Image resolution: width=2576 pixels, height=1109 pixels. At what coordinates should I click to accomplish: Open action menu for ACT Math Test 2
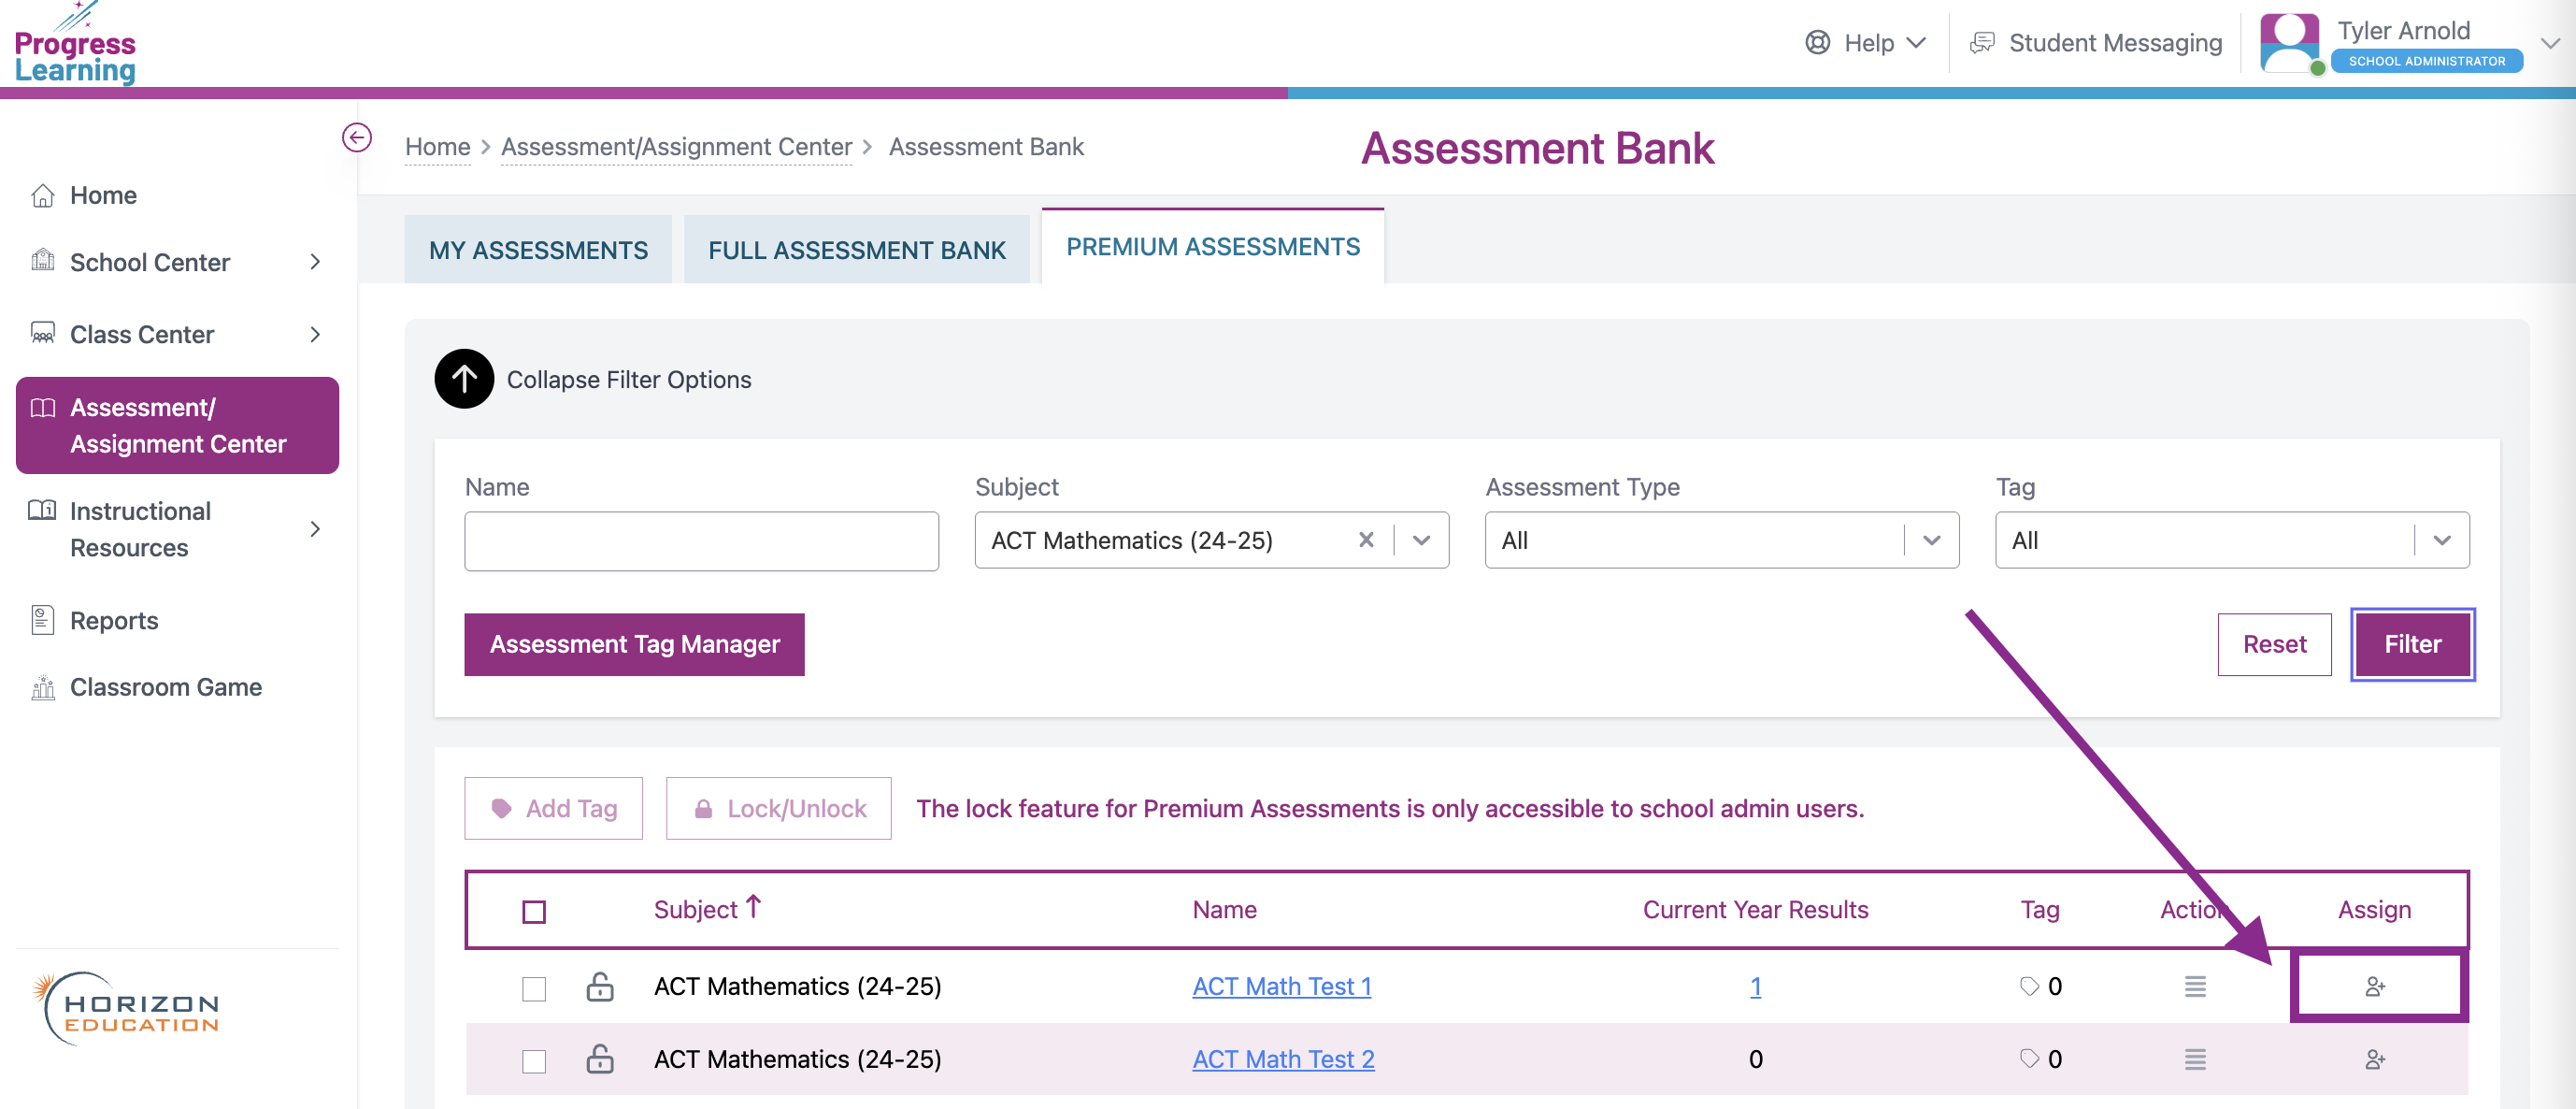coord(2195,1059)
